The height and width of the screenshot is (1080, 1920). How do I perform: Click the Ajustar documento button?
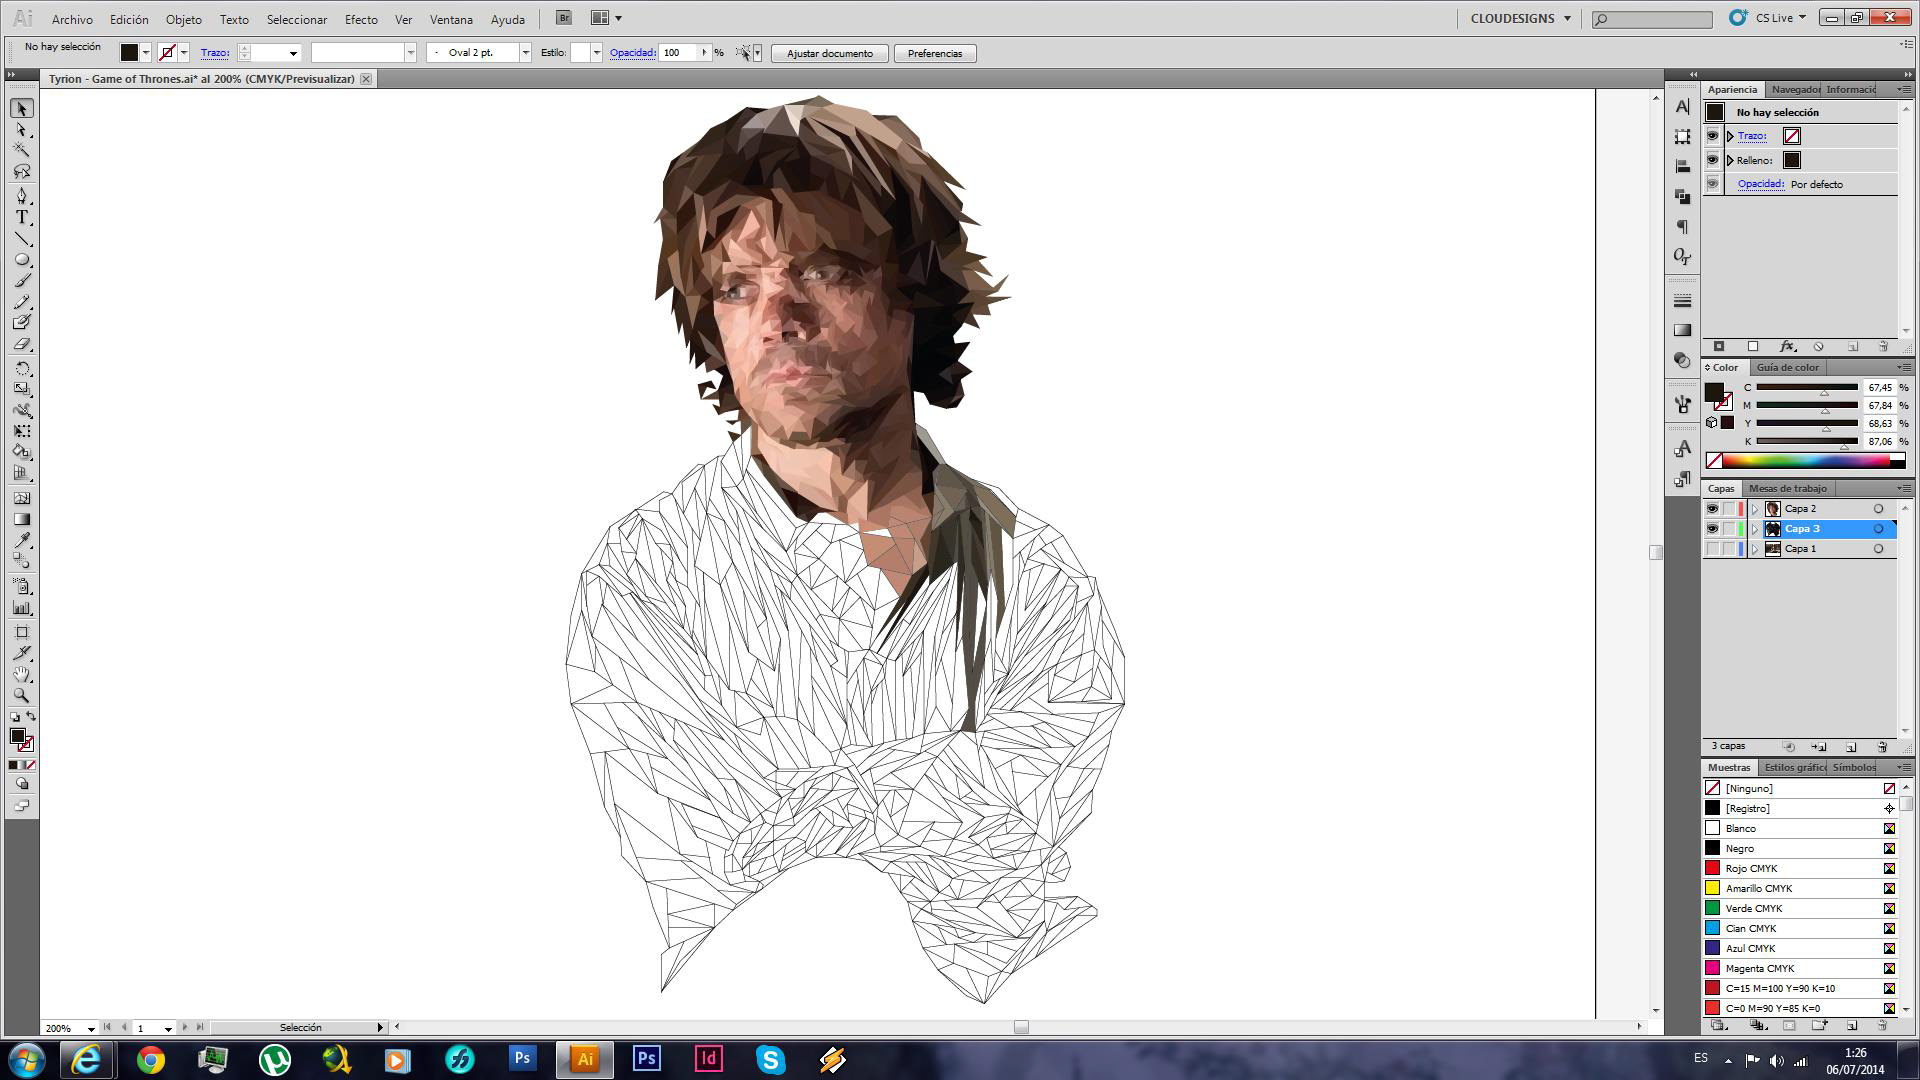(x=829, y=53)
